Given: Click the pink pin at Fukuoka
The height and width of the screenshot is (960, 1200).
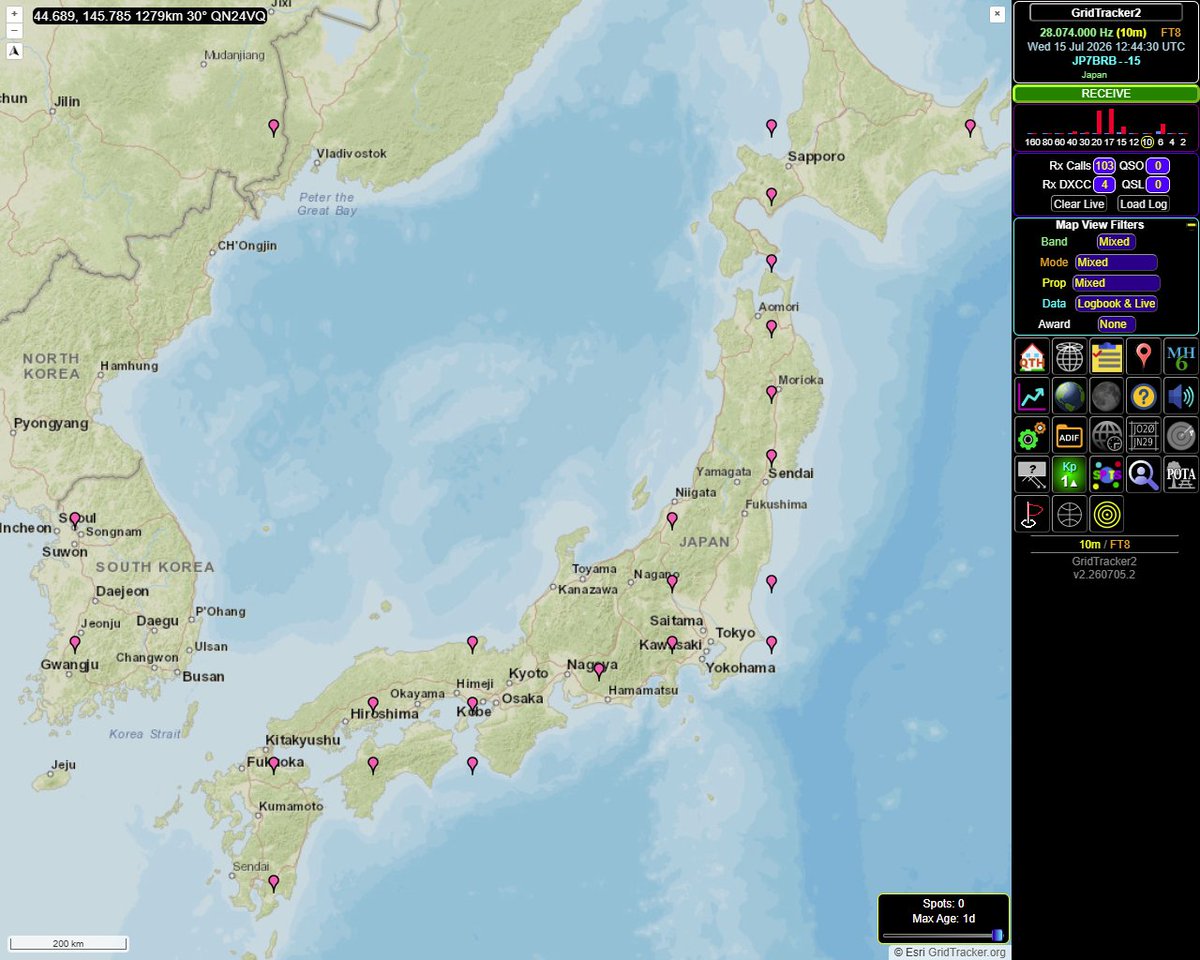Looking at the screenshot, I should (273, 765).
